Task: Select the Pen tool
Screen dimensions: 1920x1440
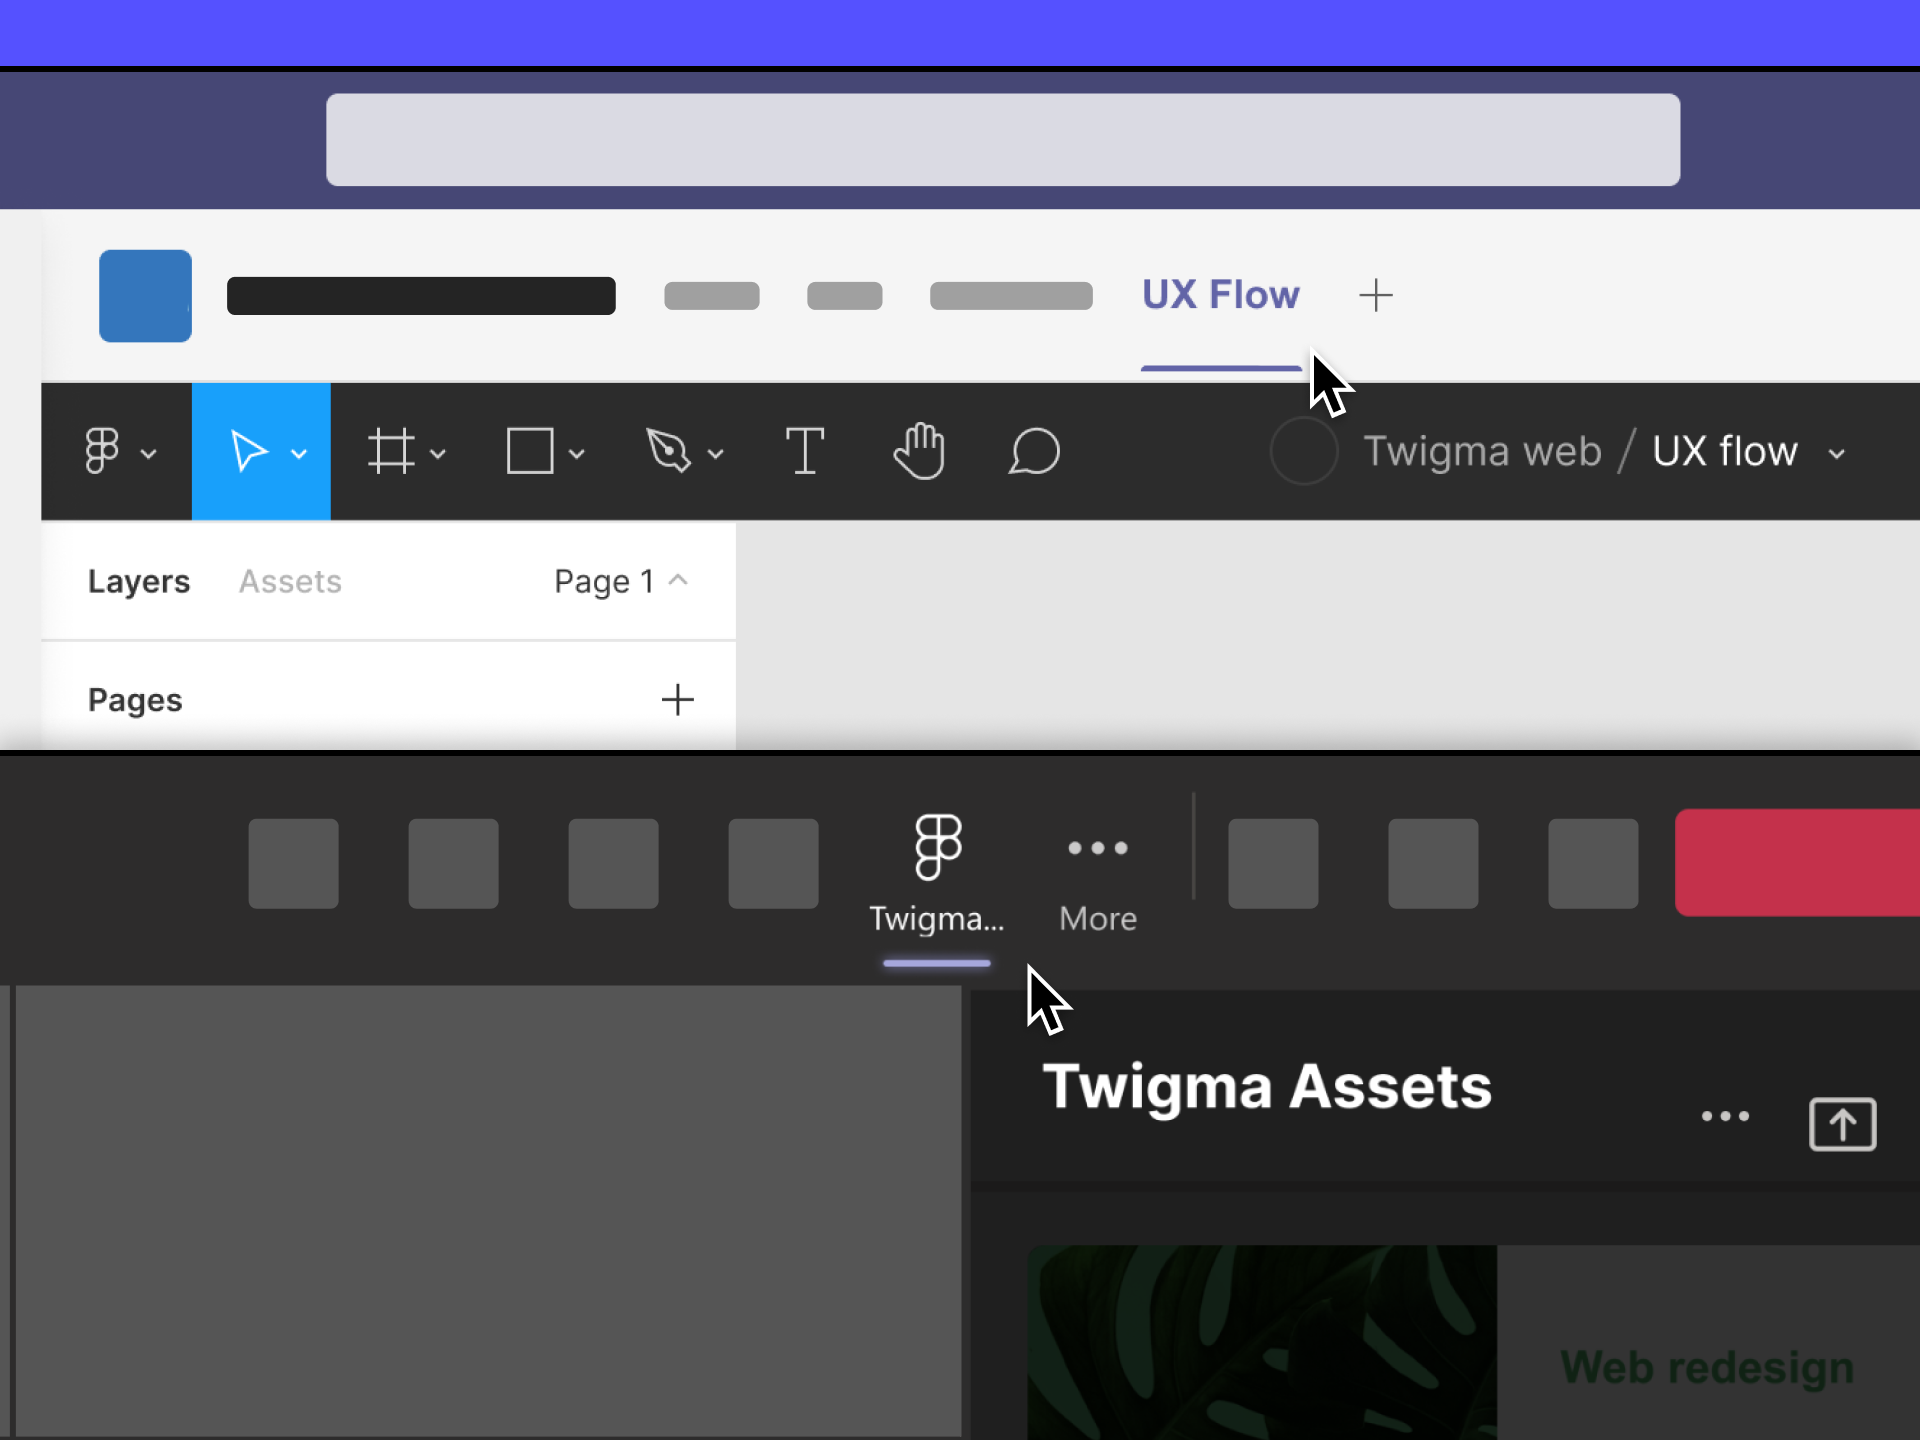Action: 668,451
